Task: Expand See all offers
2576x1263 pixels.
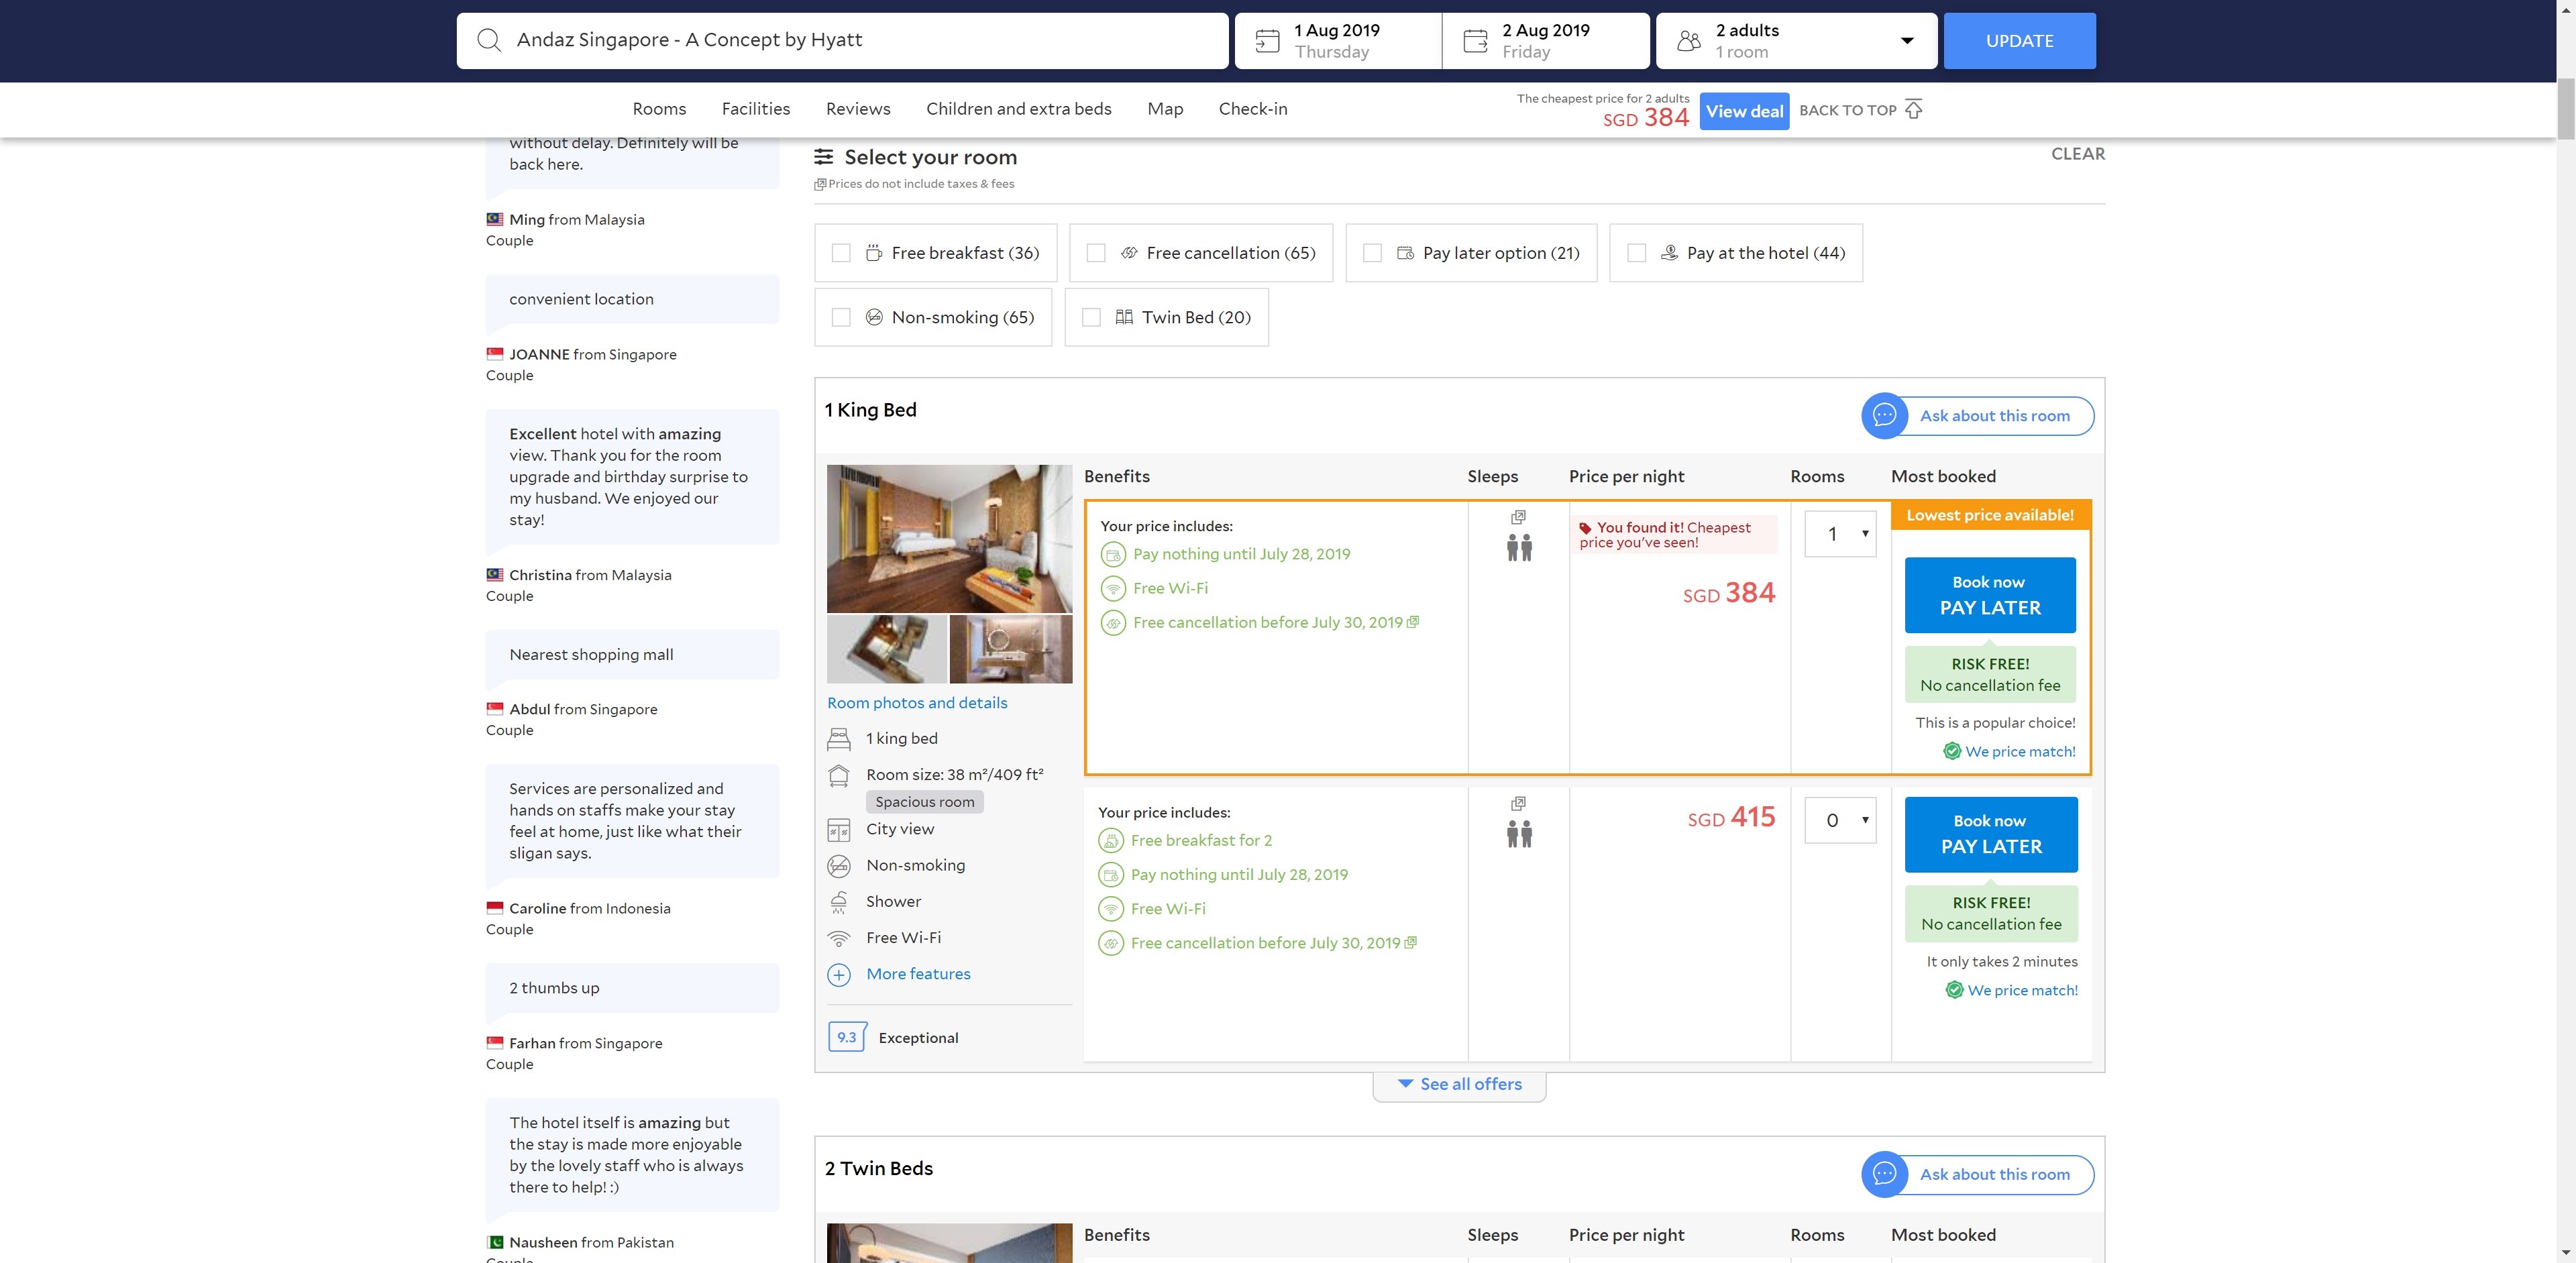Action: point(1459,1085)
